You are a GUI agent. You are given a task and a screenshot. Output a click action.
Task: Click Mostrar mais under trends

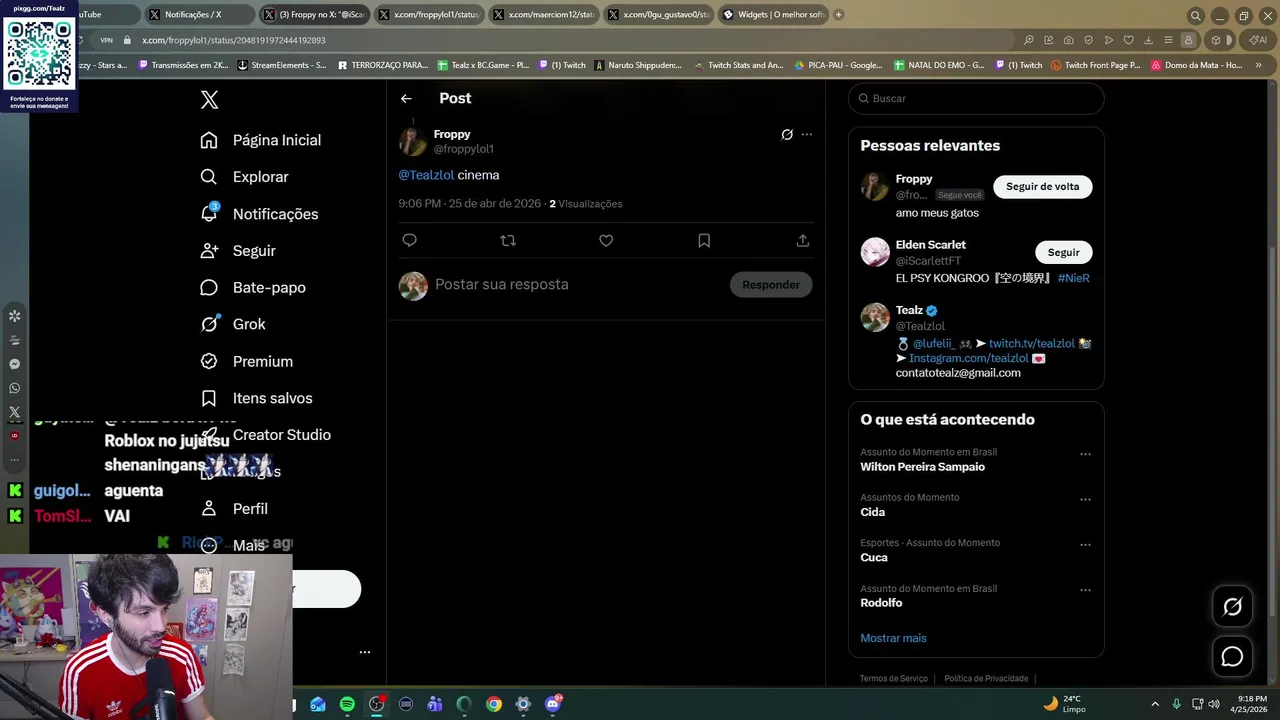tap(893, 638)
